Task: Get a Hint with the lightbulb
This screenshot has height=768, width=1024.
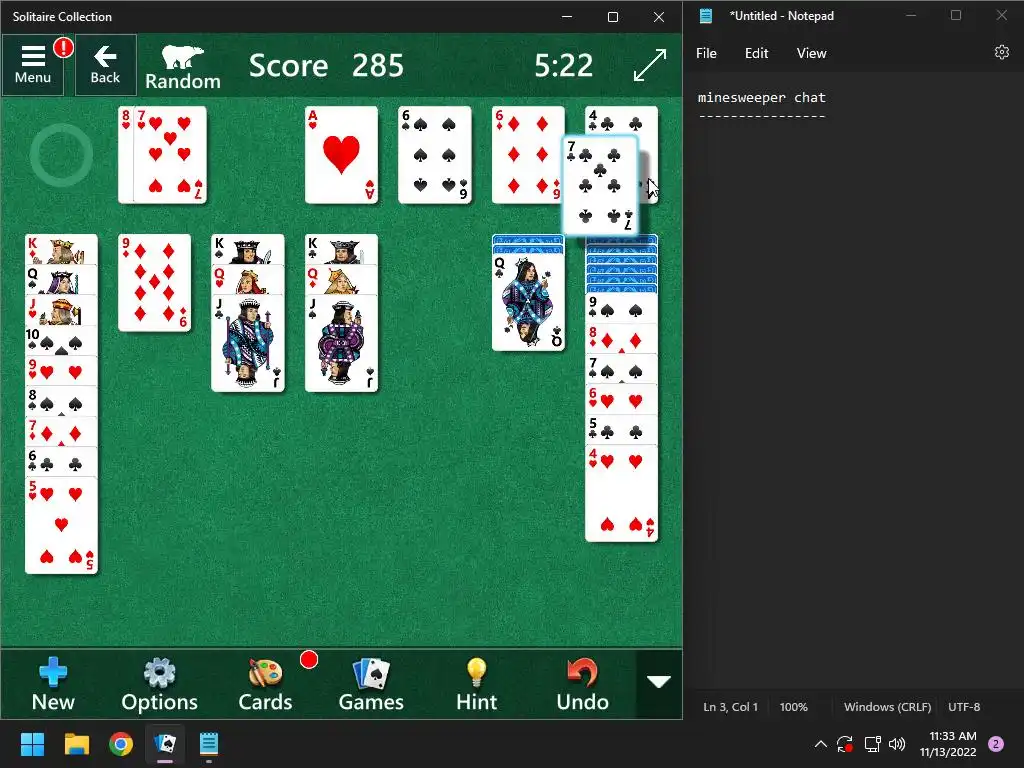Action: (477, 684)
